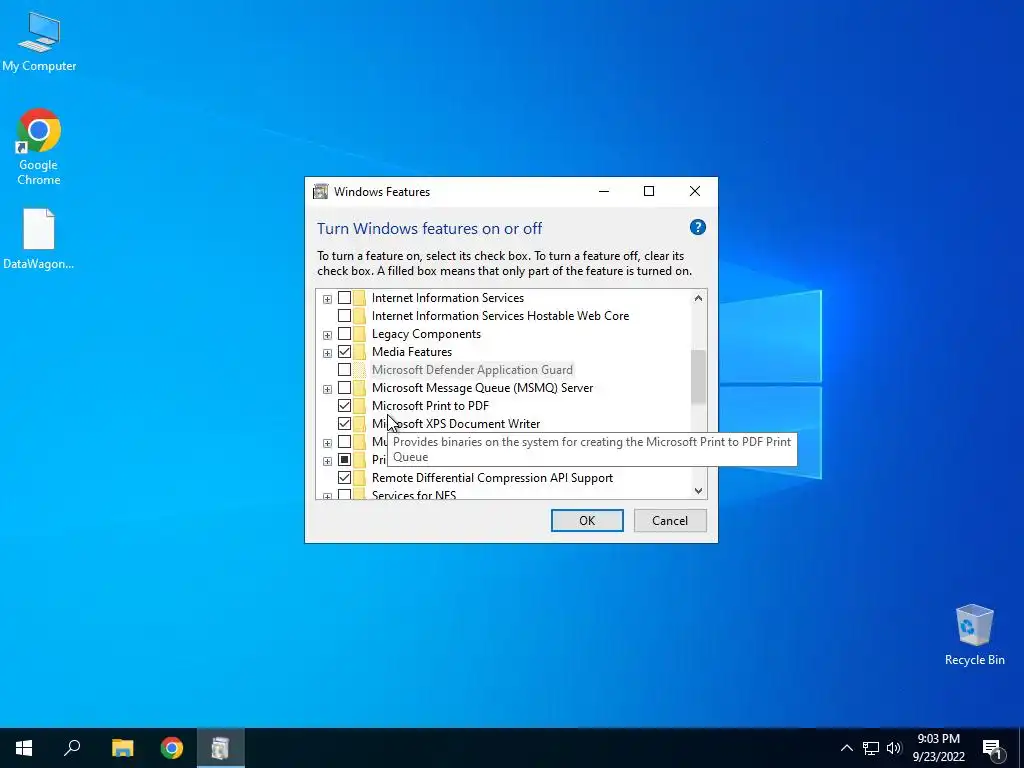Image resolution: width=1024 pixels, height=768 pixels.
Task: Click the Remote Differential Compression folder icon
Action: pos(360,477)
